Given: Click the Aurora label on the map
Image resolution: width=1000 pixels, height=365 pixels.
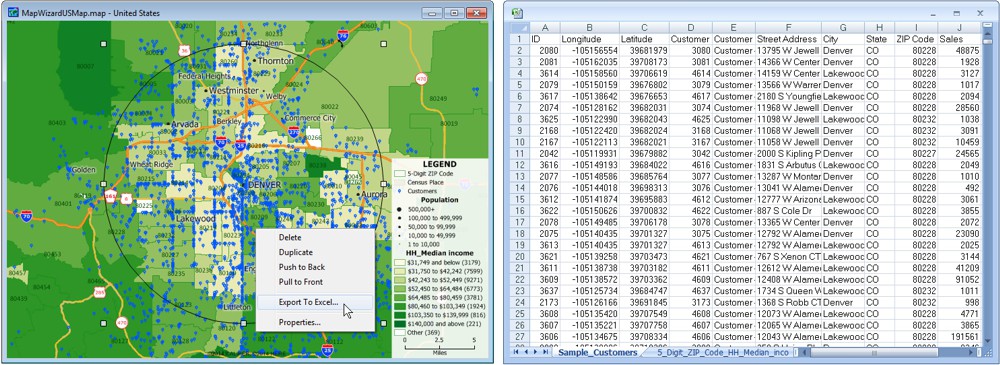Looking at the screenshot, I should 373,194.
